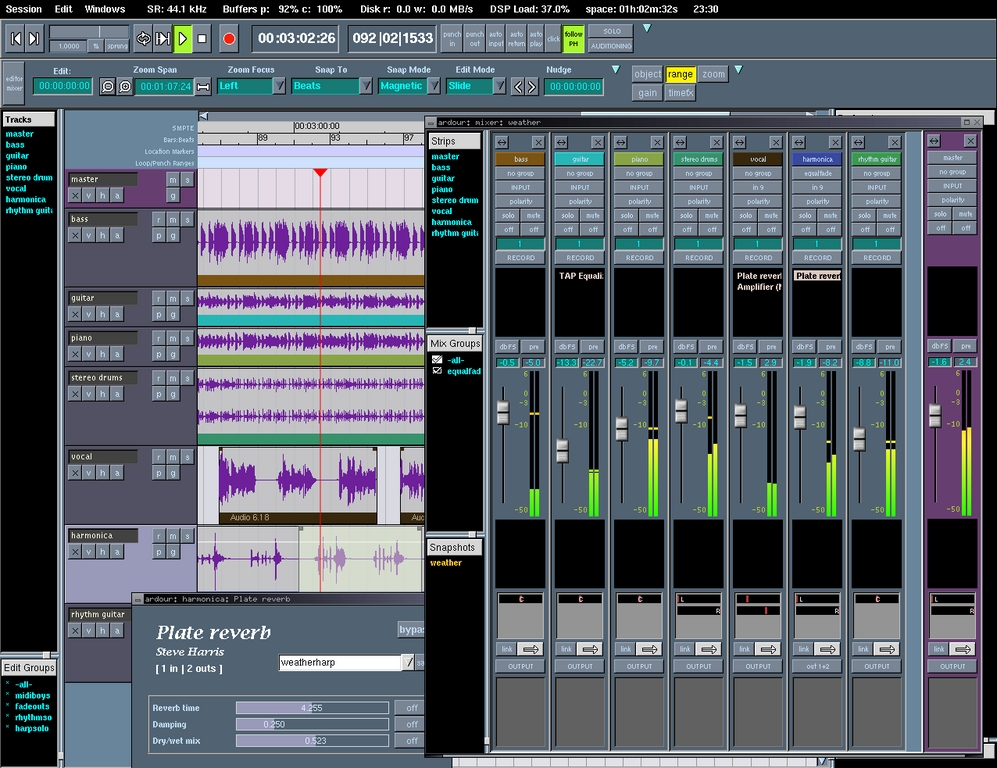Screen dimensions: 997x768
Task: Toggle the loop playback icon
Action: tap(144, 39)
